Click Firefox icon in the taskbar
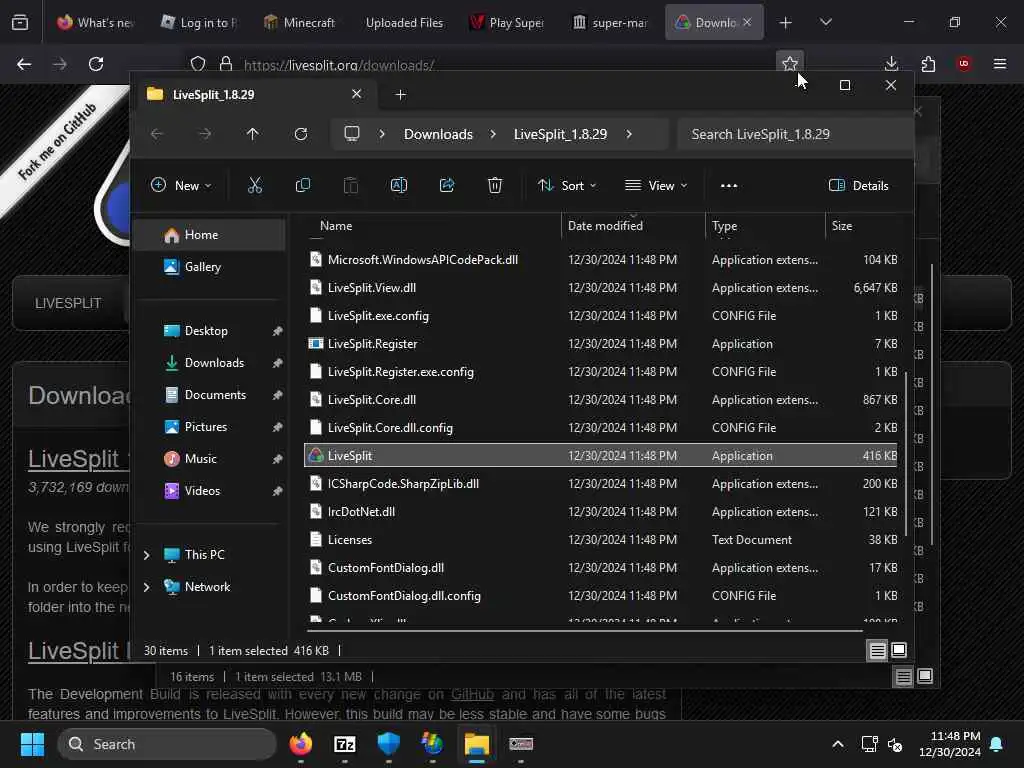Image resolution: width=1024 pixels, height=768 pixels. click(x=301, y=744)
